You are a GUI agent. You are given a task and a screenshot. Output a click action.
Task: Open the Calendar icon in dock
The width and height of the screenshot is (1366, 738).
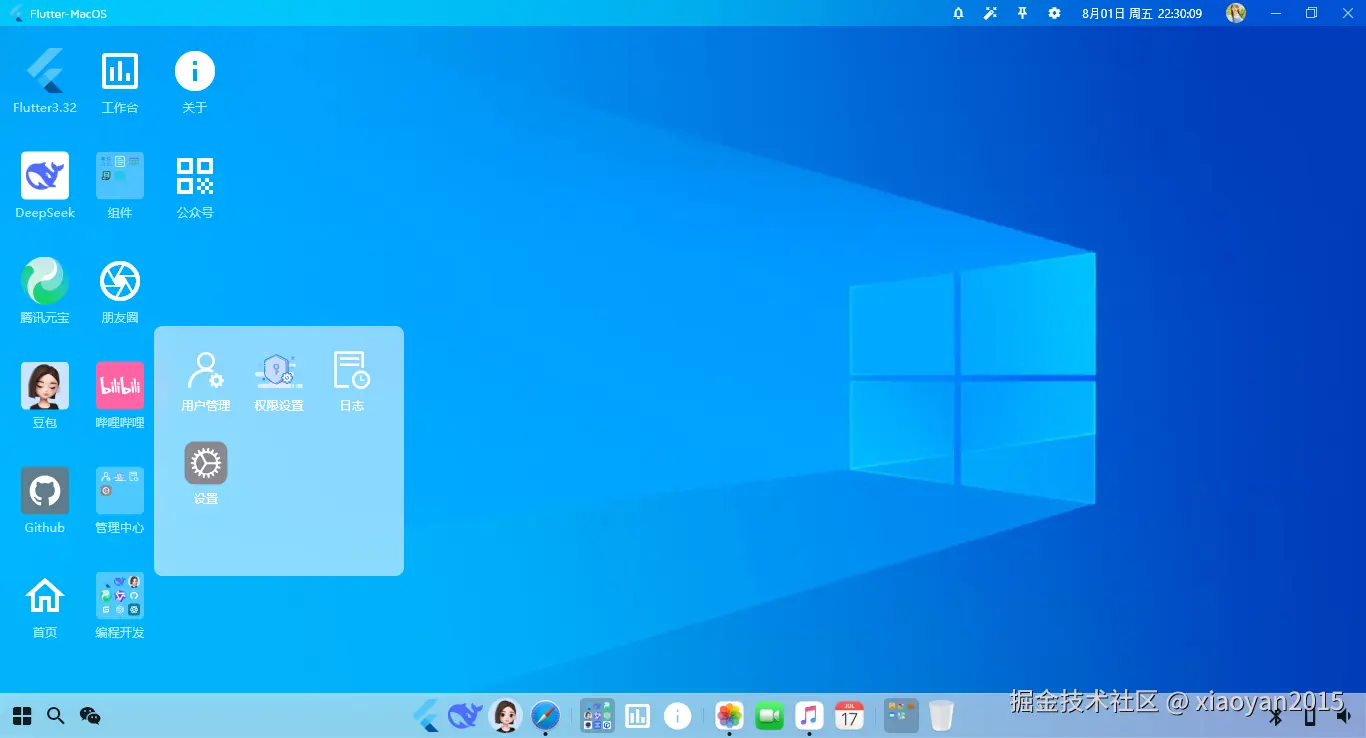pos(849,715)
